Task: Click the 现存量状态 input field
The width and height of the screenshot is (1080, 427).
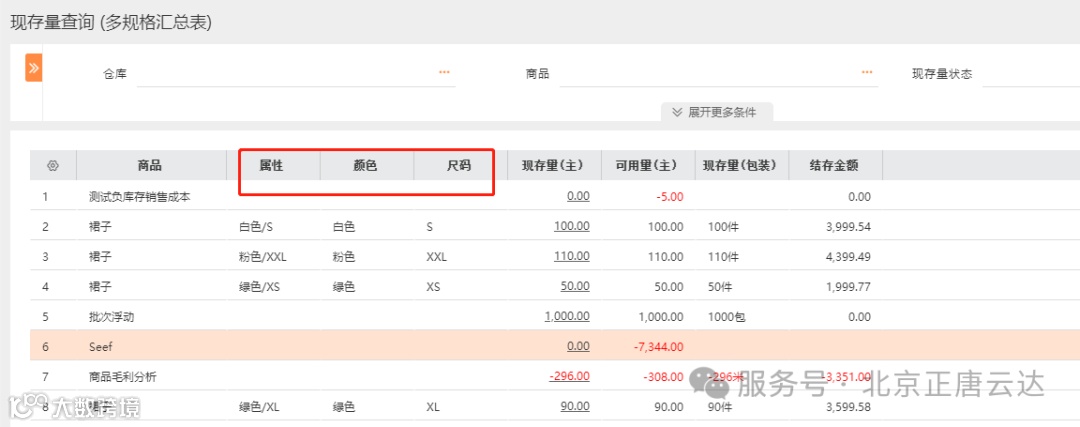Action: click(1031, 74)
